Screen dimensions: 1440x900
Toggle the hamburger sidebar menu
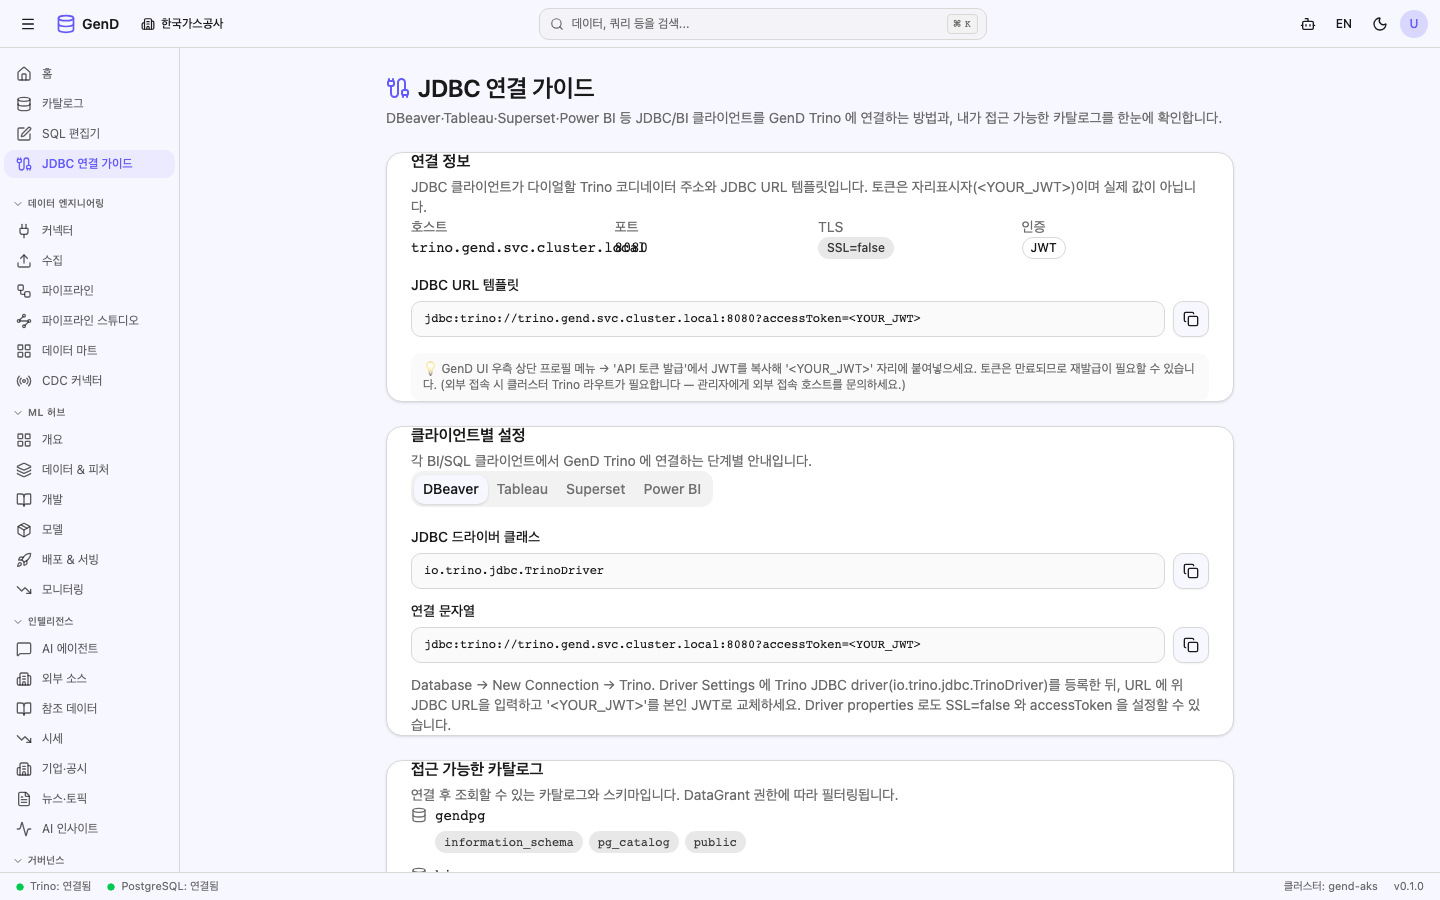[x=28, y=24]
